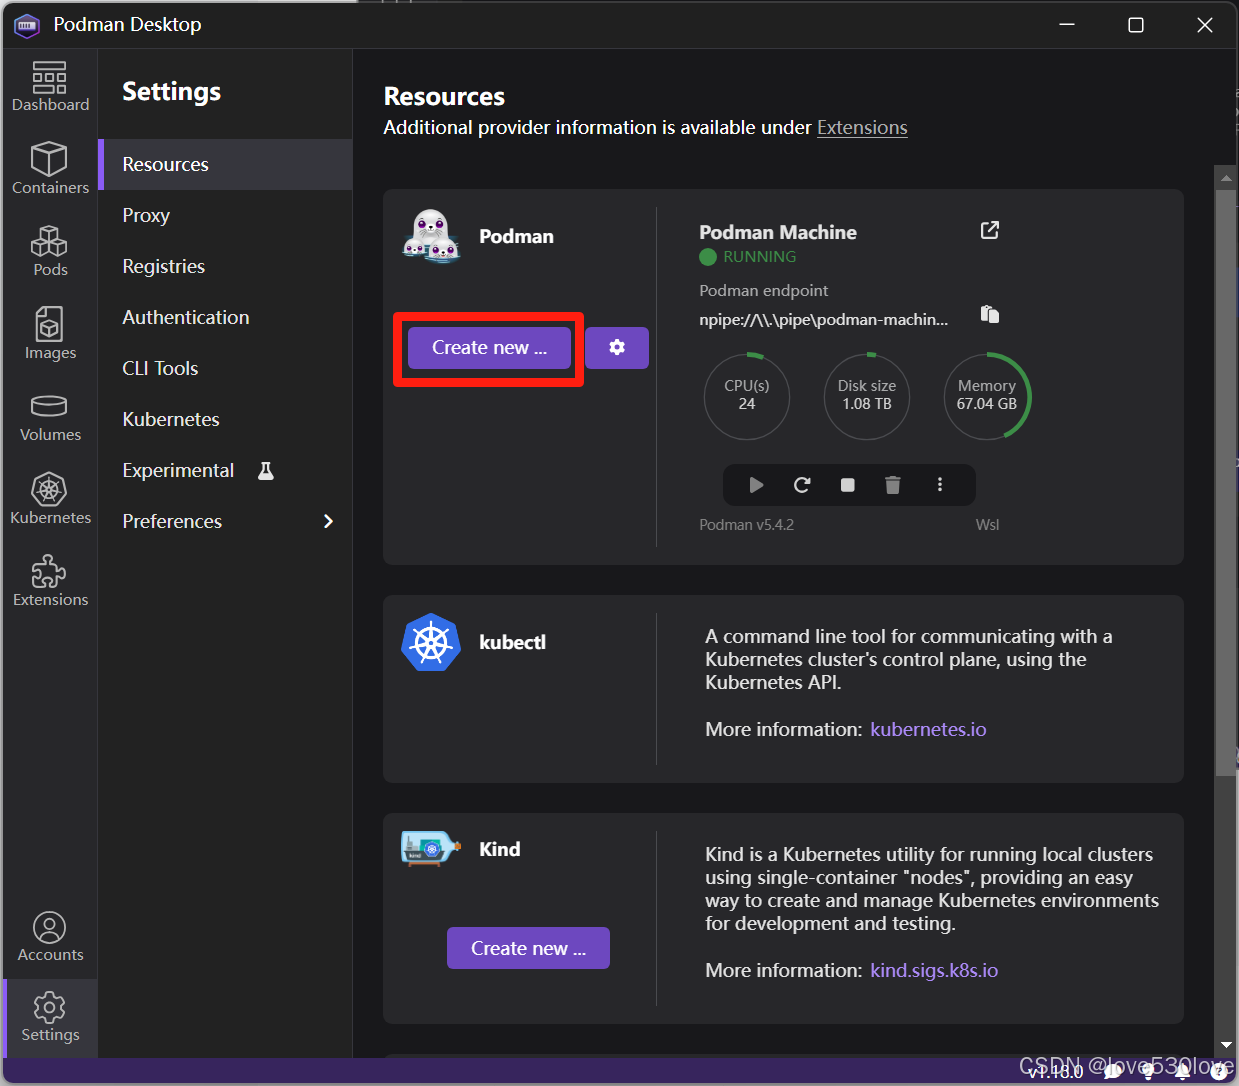Image resolution: width=1239 pixels, height=1086 pixels.
Task: Click the Kind bottle logo
Action: coord(431,848)
